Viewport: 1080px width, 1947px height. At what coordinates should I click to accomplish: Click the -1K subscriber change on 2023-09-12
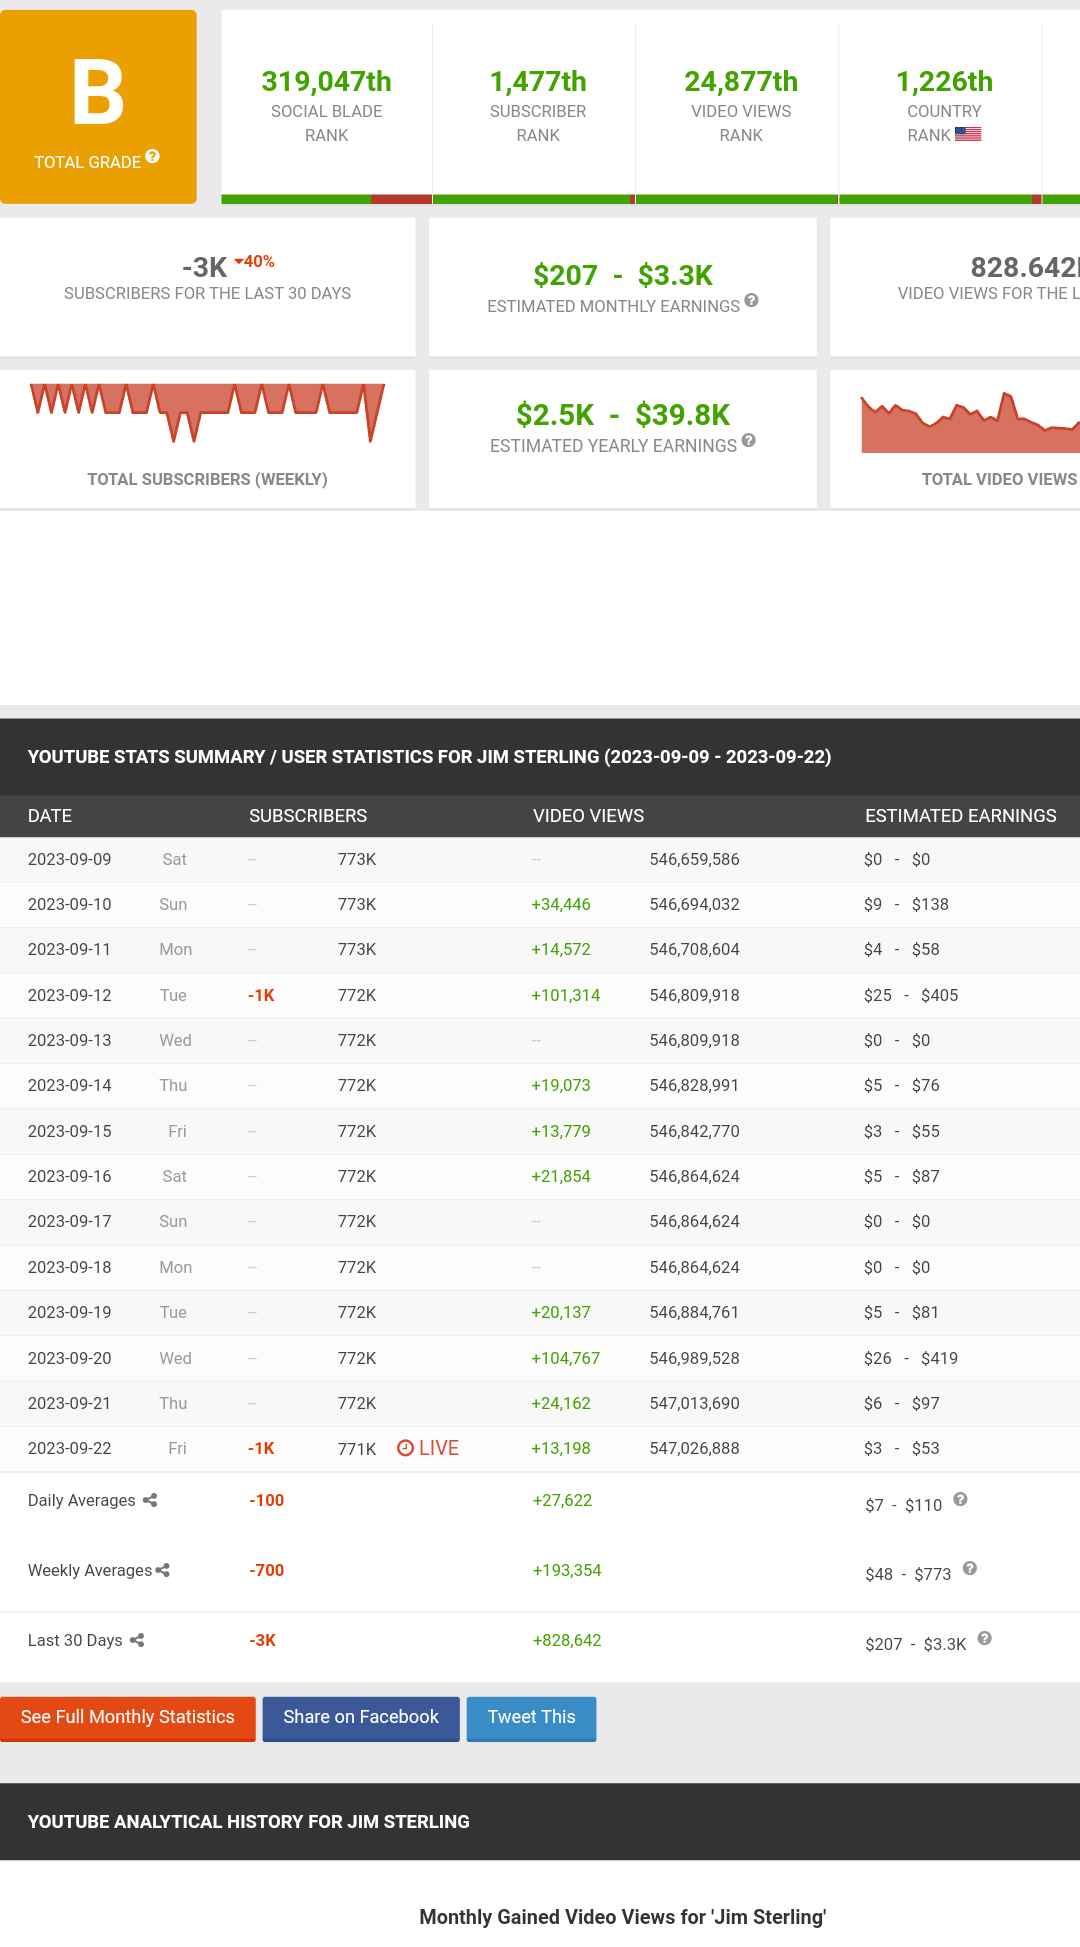261,995
